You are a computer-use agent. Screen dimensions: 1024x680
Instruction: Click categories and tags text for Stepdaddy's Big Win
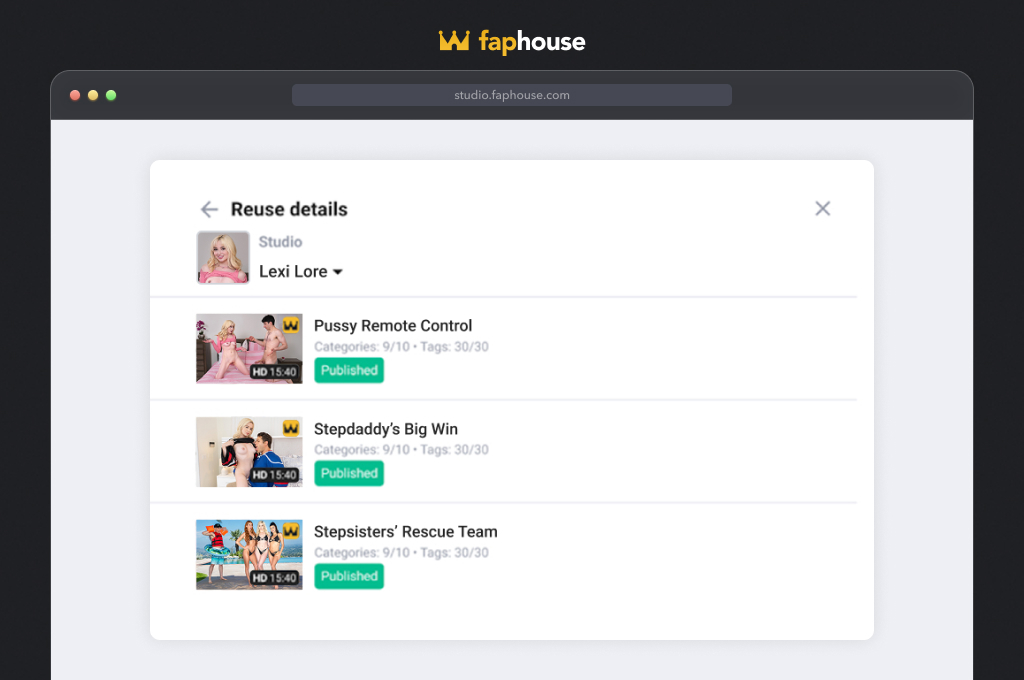coord(401,450)
